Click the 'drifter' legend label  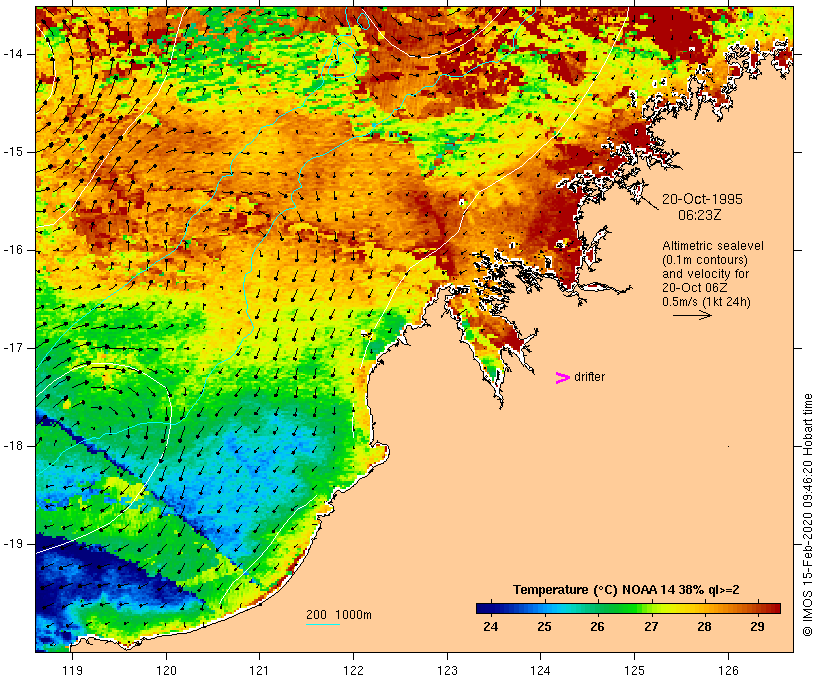click(589, 377)
